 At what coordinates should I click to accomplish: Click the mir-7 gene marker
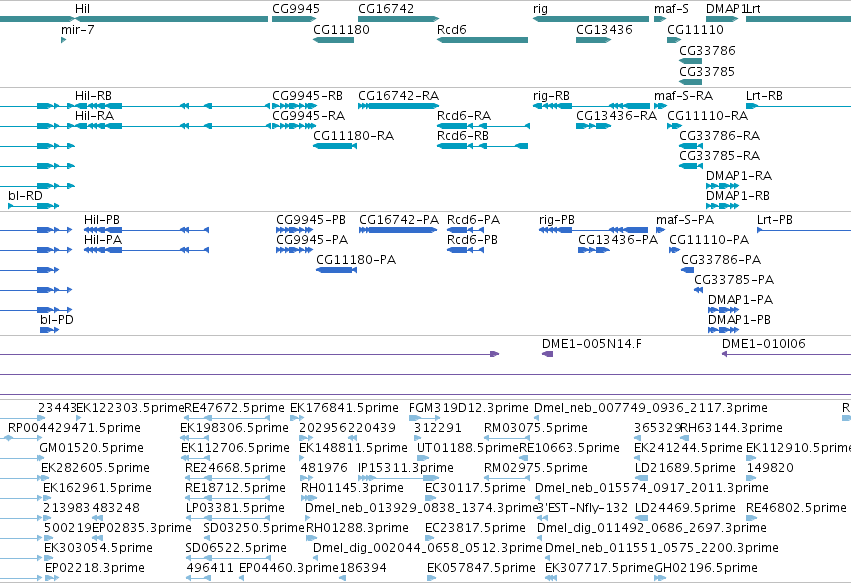point(63,40)
